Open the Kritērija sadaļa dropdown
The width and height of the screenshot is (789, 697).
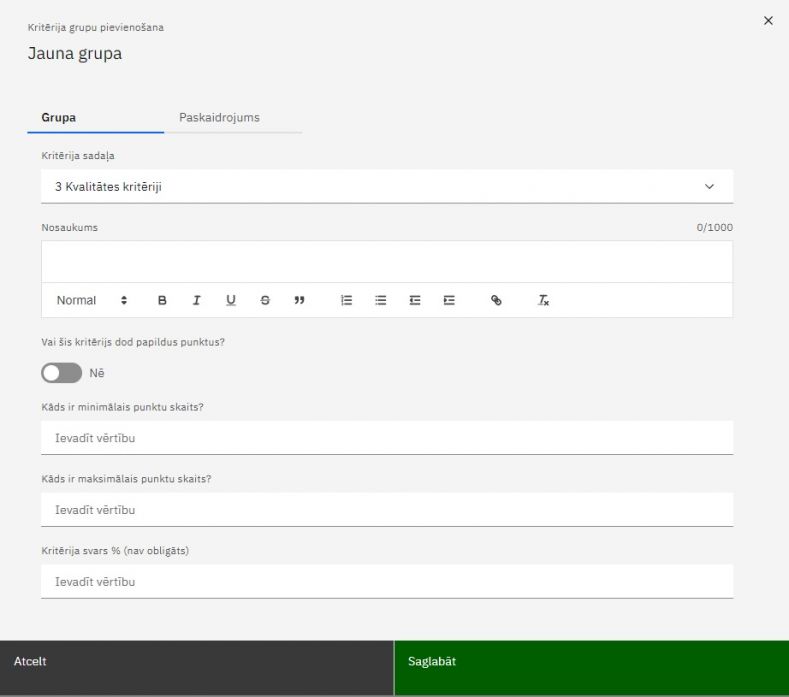386,186
